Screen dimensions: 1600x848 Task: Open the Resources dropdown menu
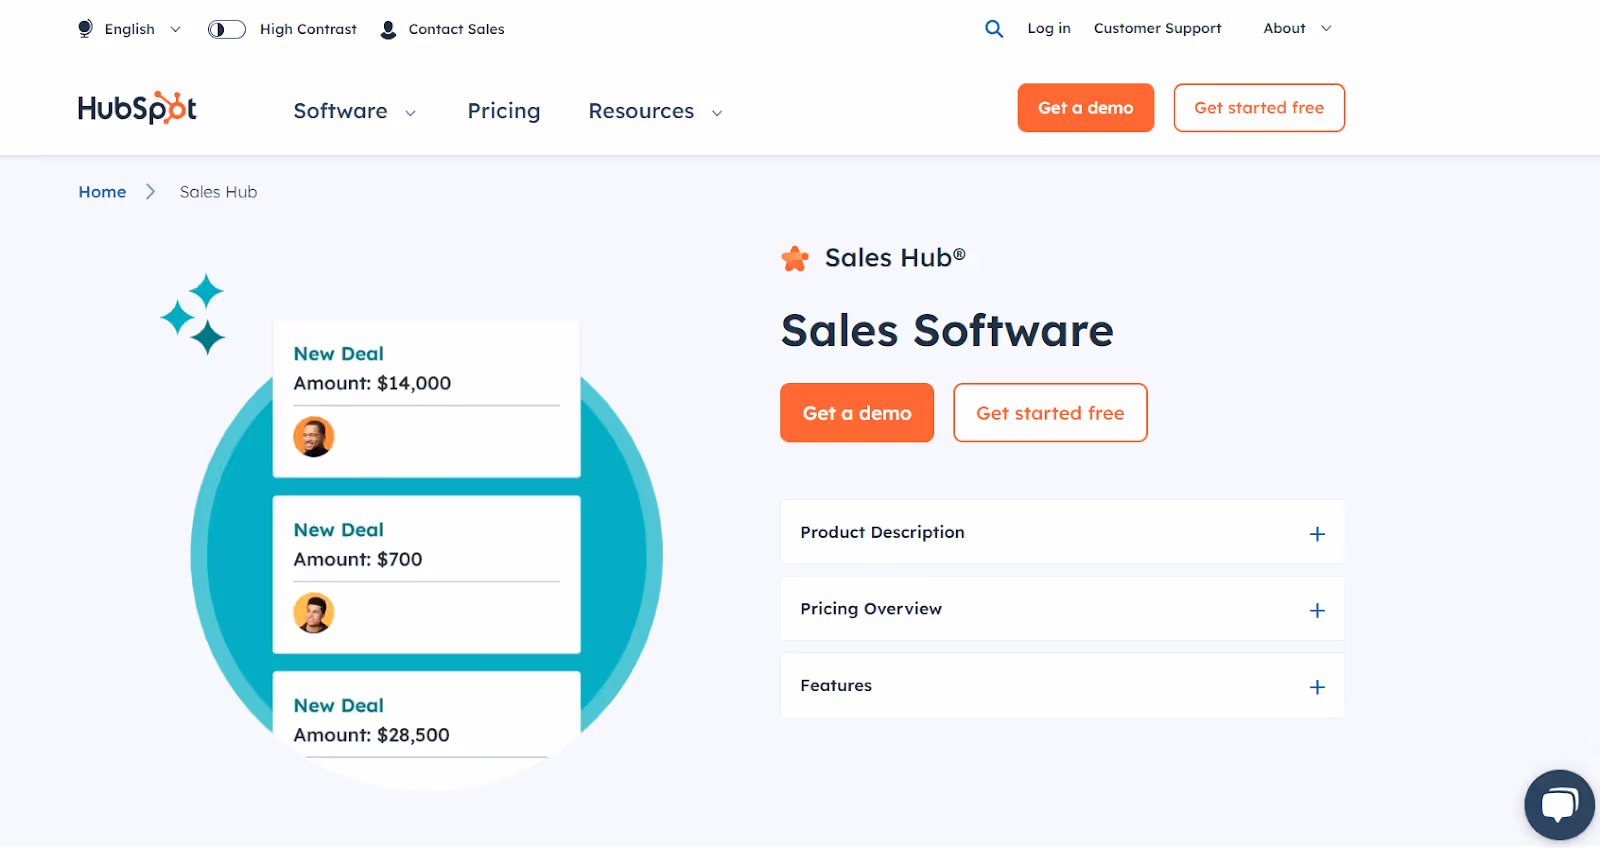(655, 111)
